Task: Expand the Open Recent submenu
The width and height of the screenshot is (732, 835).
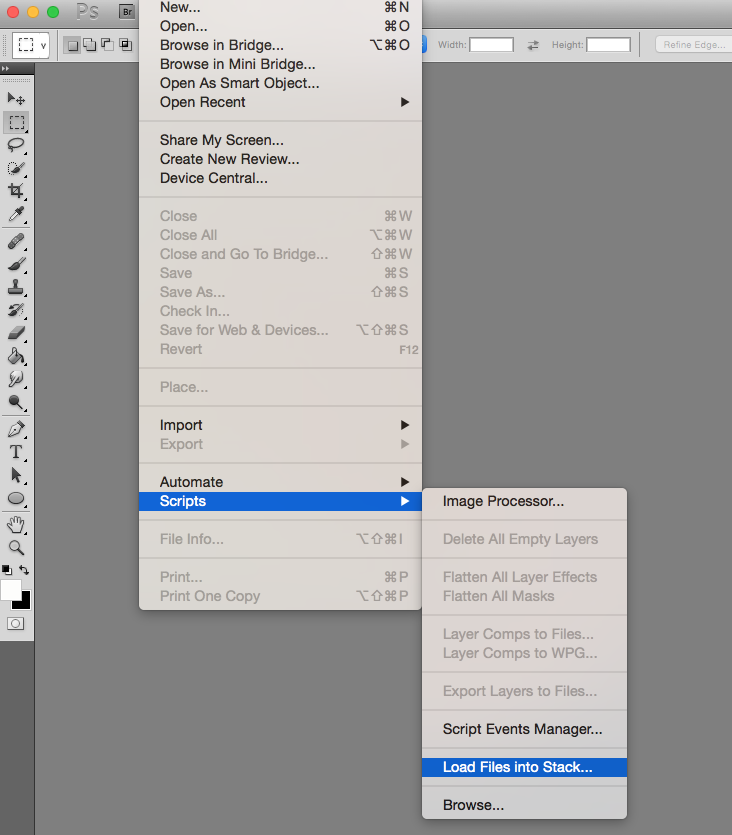Action: pos(280,102)
